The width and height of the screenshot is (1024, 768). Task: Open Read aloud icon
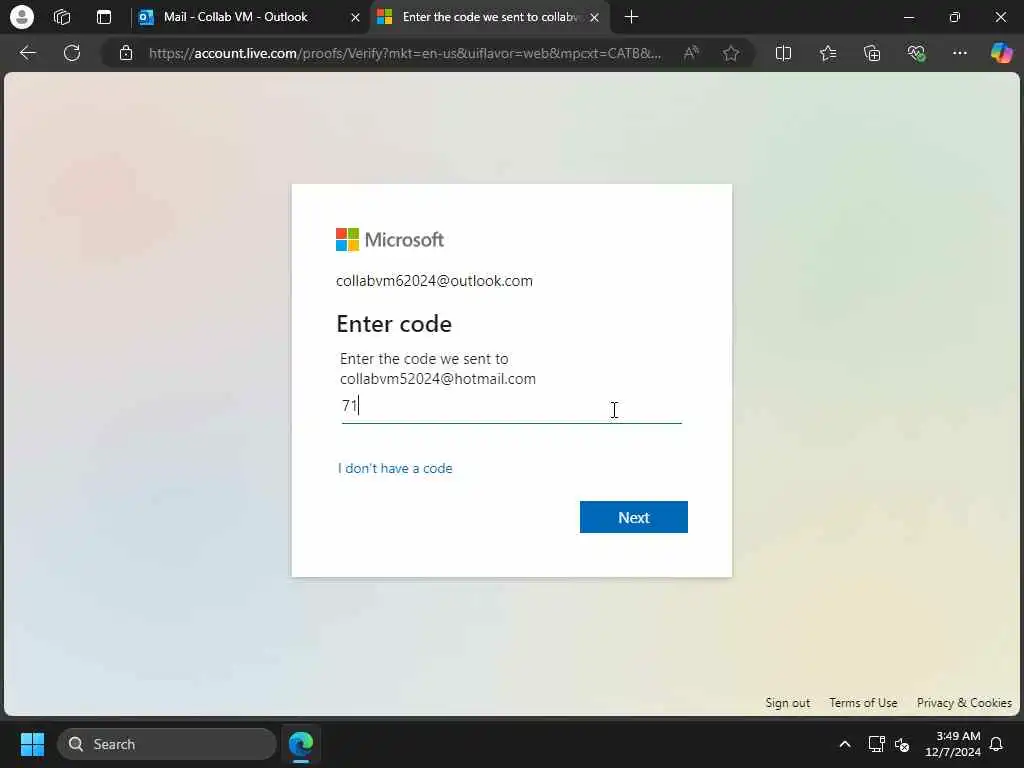(x=691, y=53)
